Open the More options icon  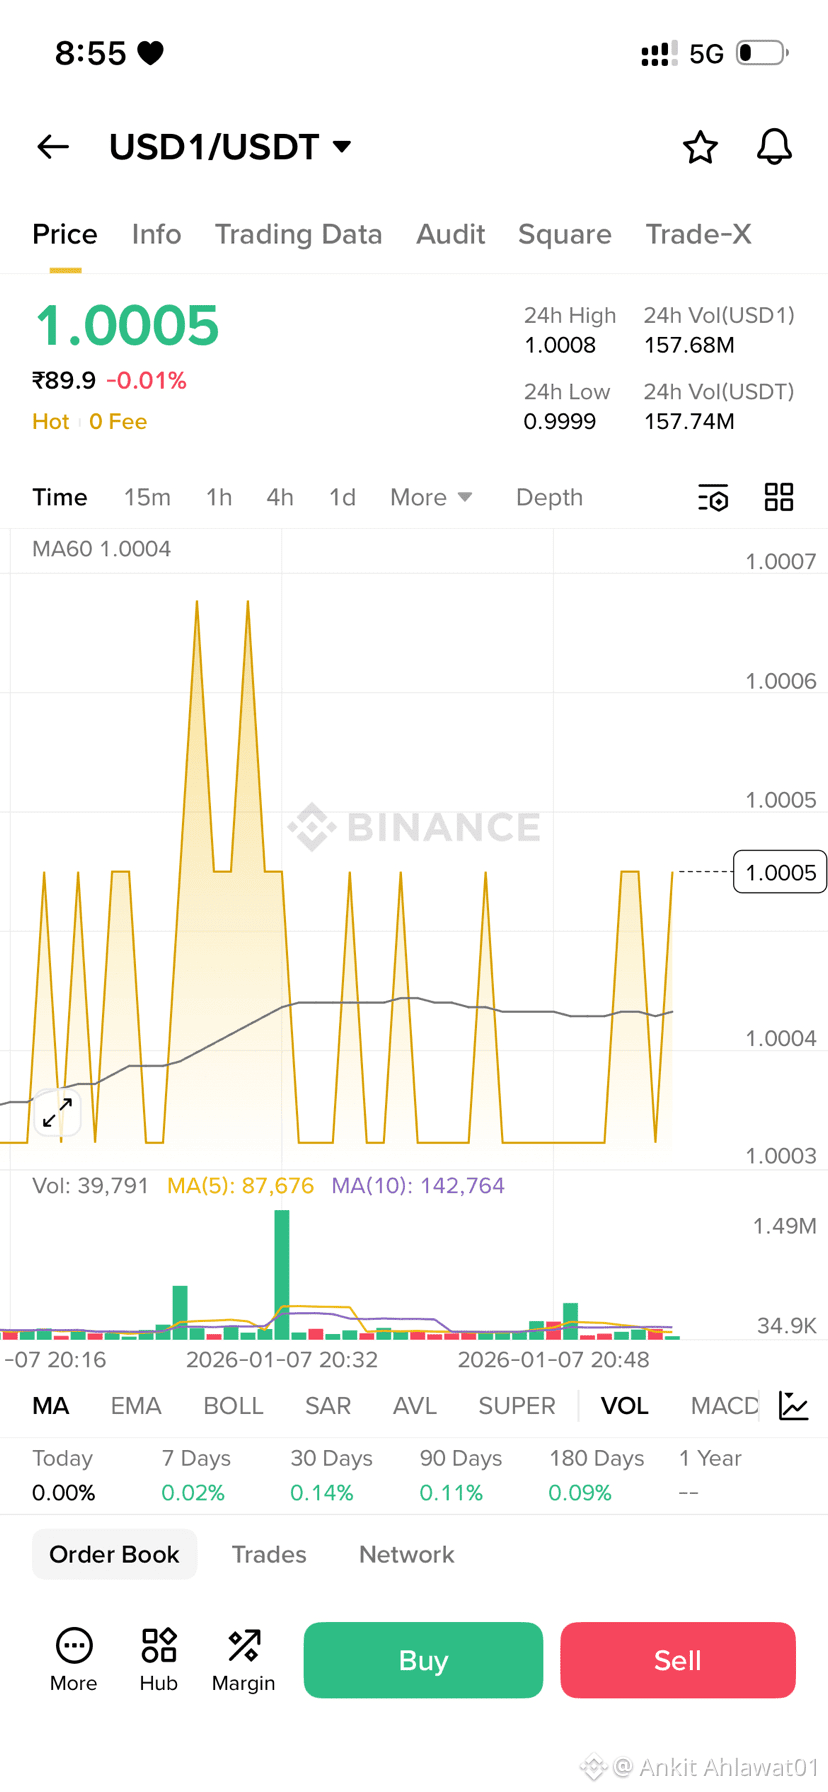point(73,1659)
